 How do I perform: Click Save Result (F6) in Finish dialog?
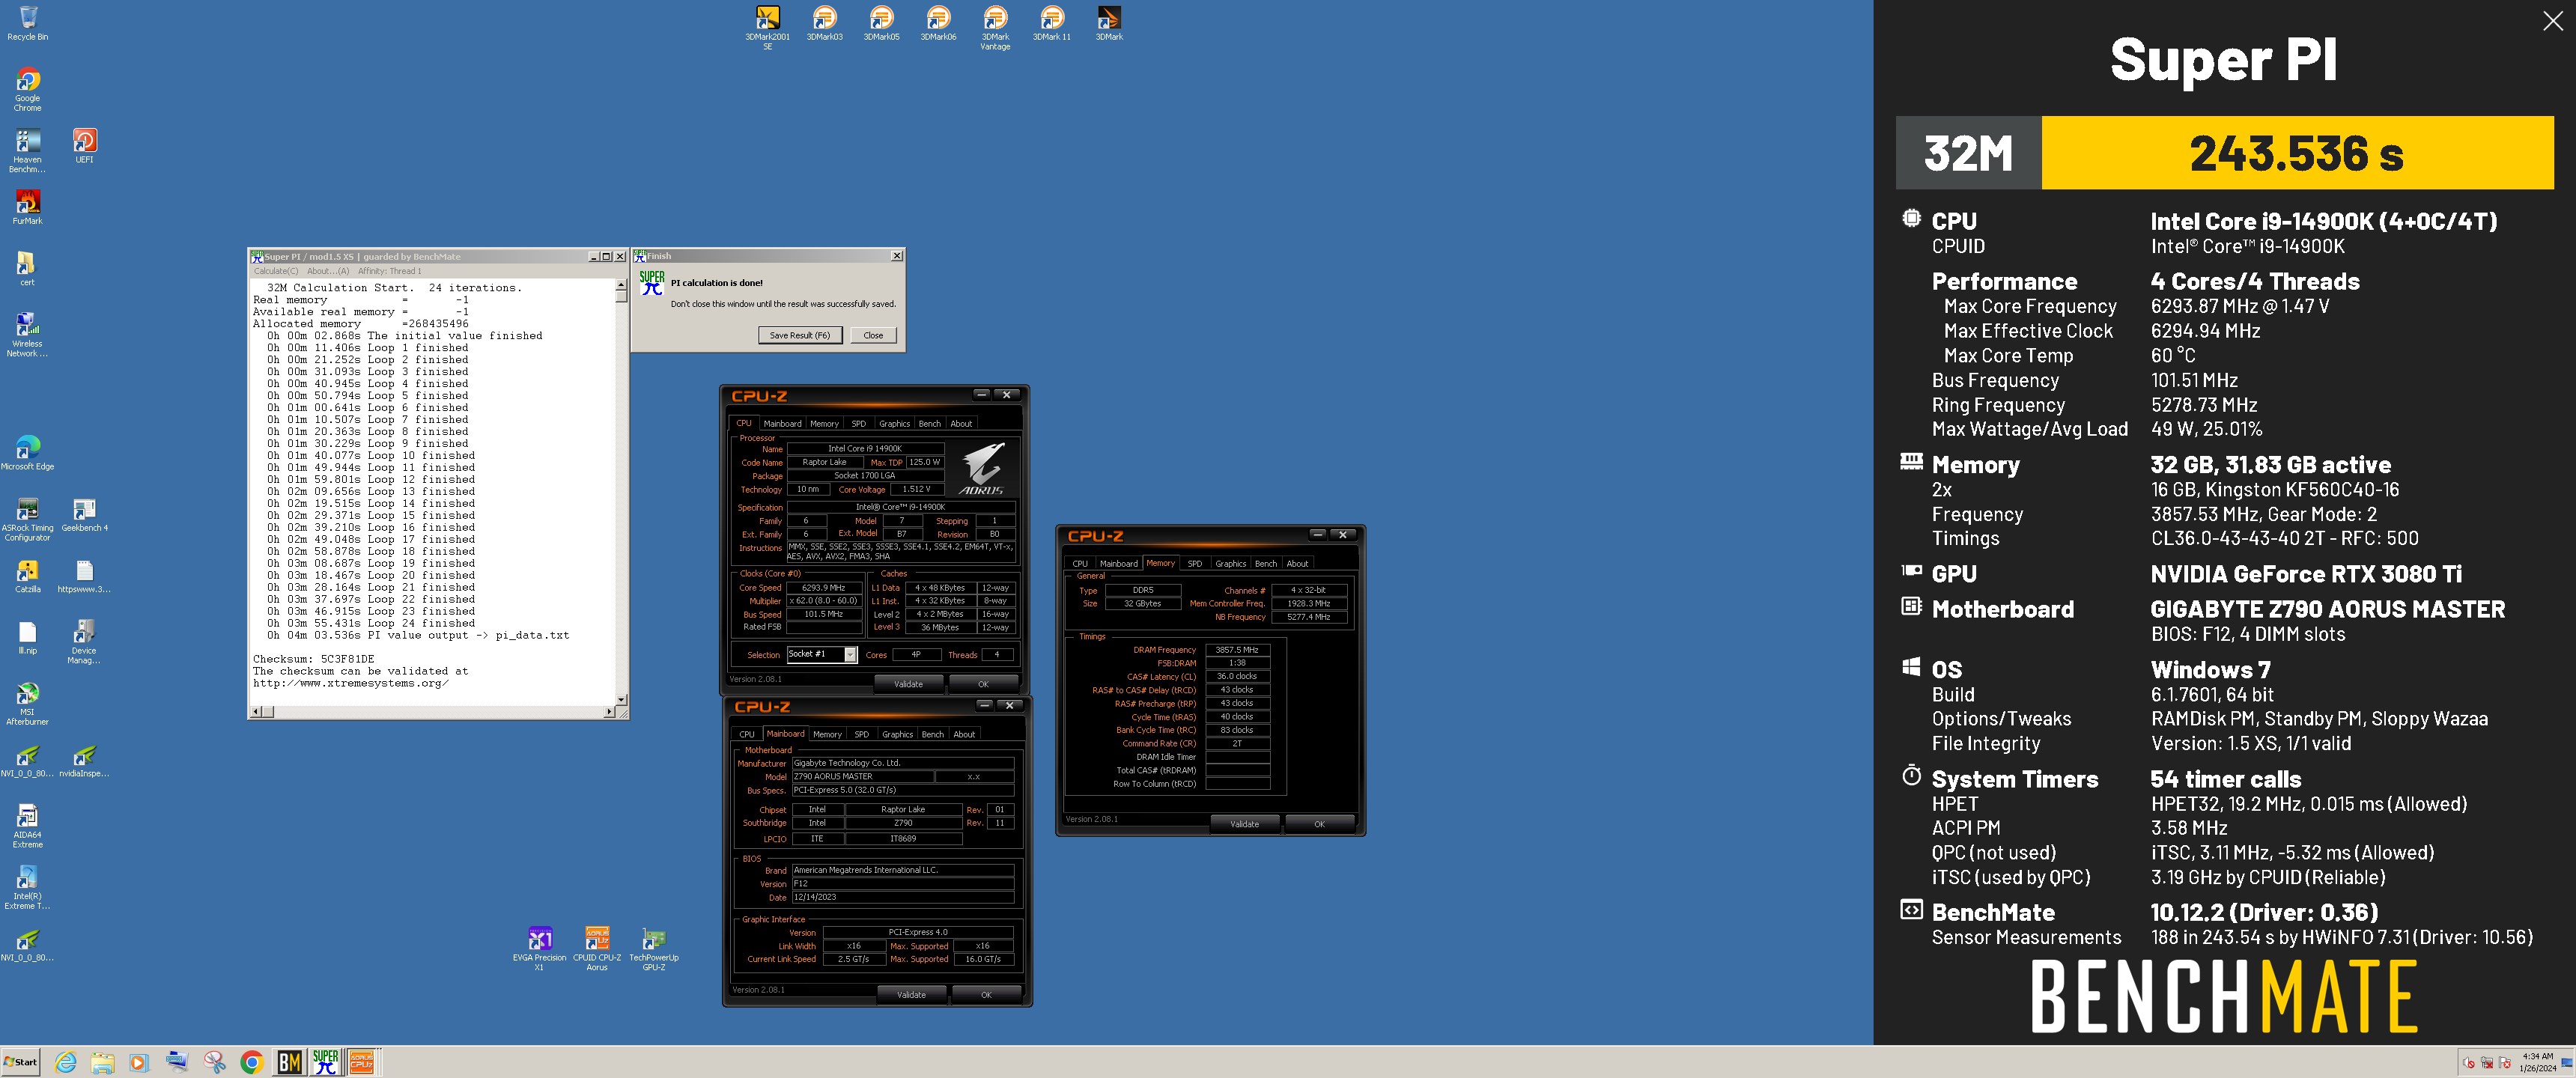click(x=799, y=335)
